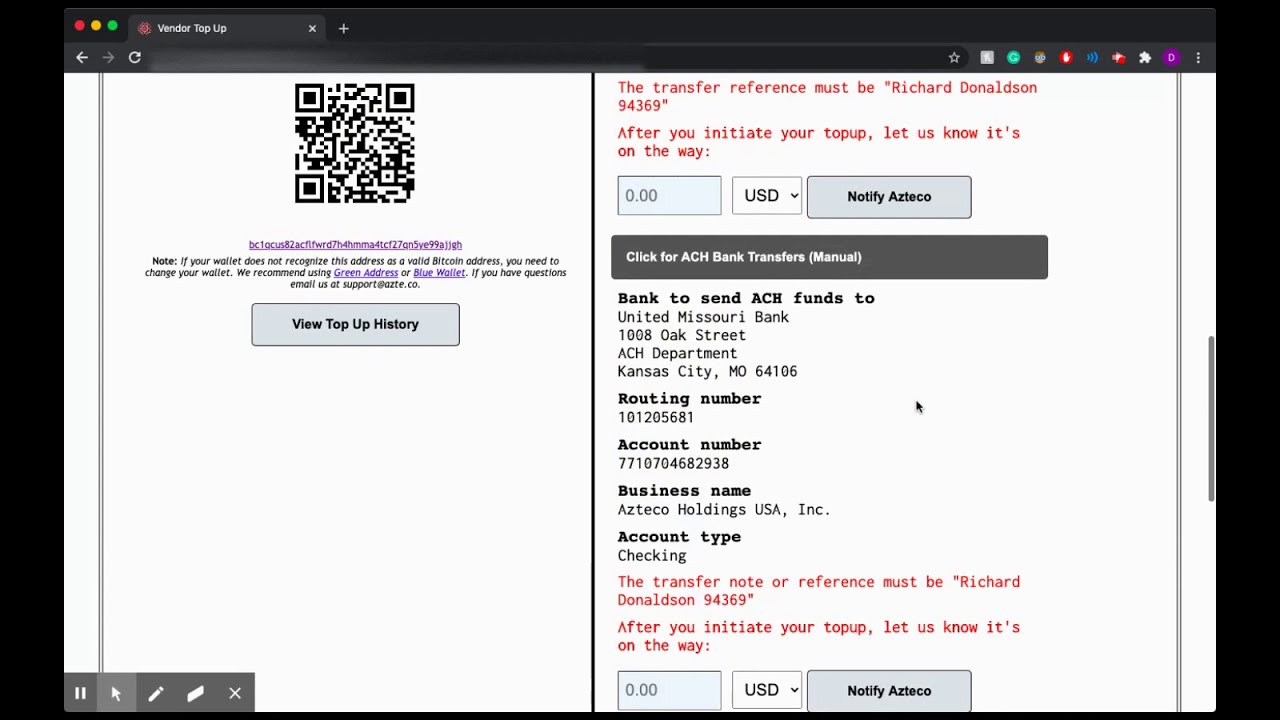Screen dimensions: 1280x720
Task: Click the Kansas City, MO 64106 text
Action: (707, 371)
